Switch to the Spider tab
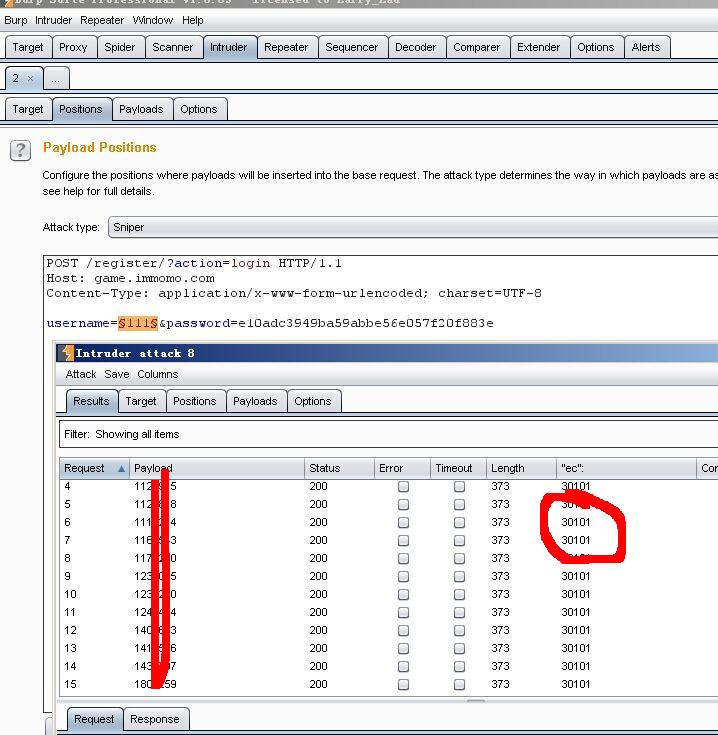Screen dimensions: 718x735 coord(120,47)
